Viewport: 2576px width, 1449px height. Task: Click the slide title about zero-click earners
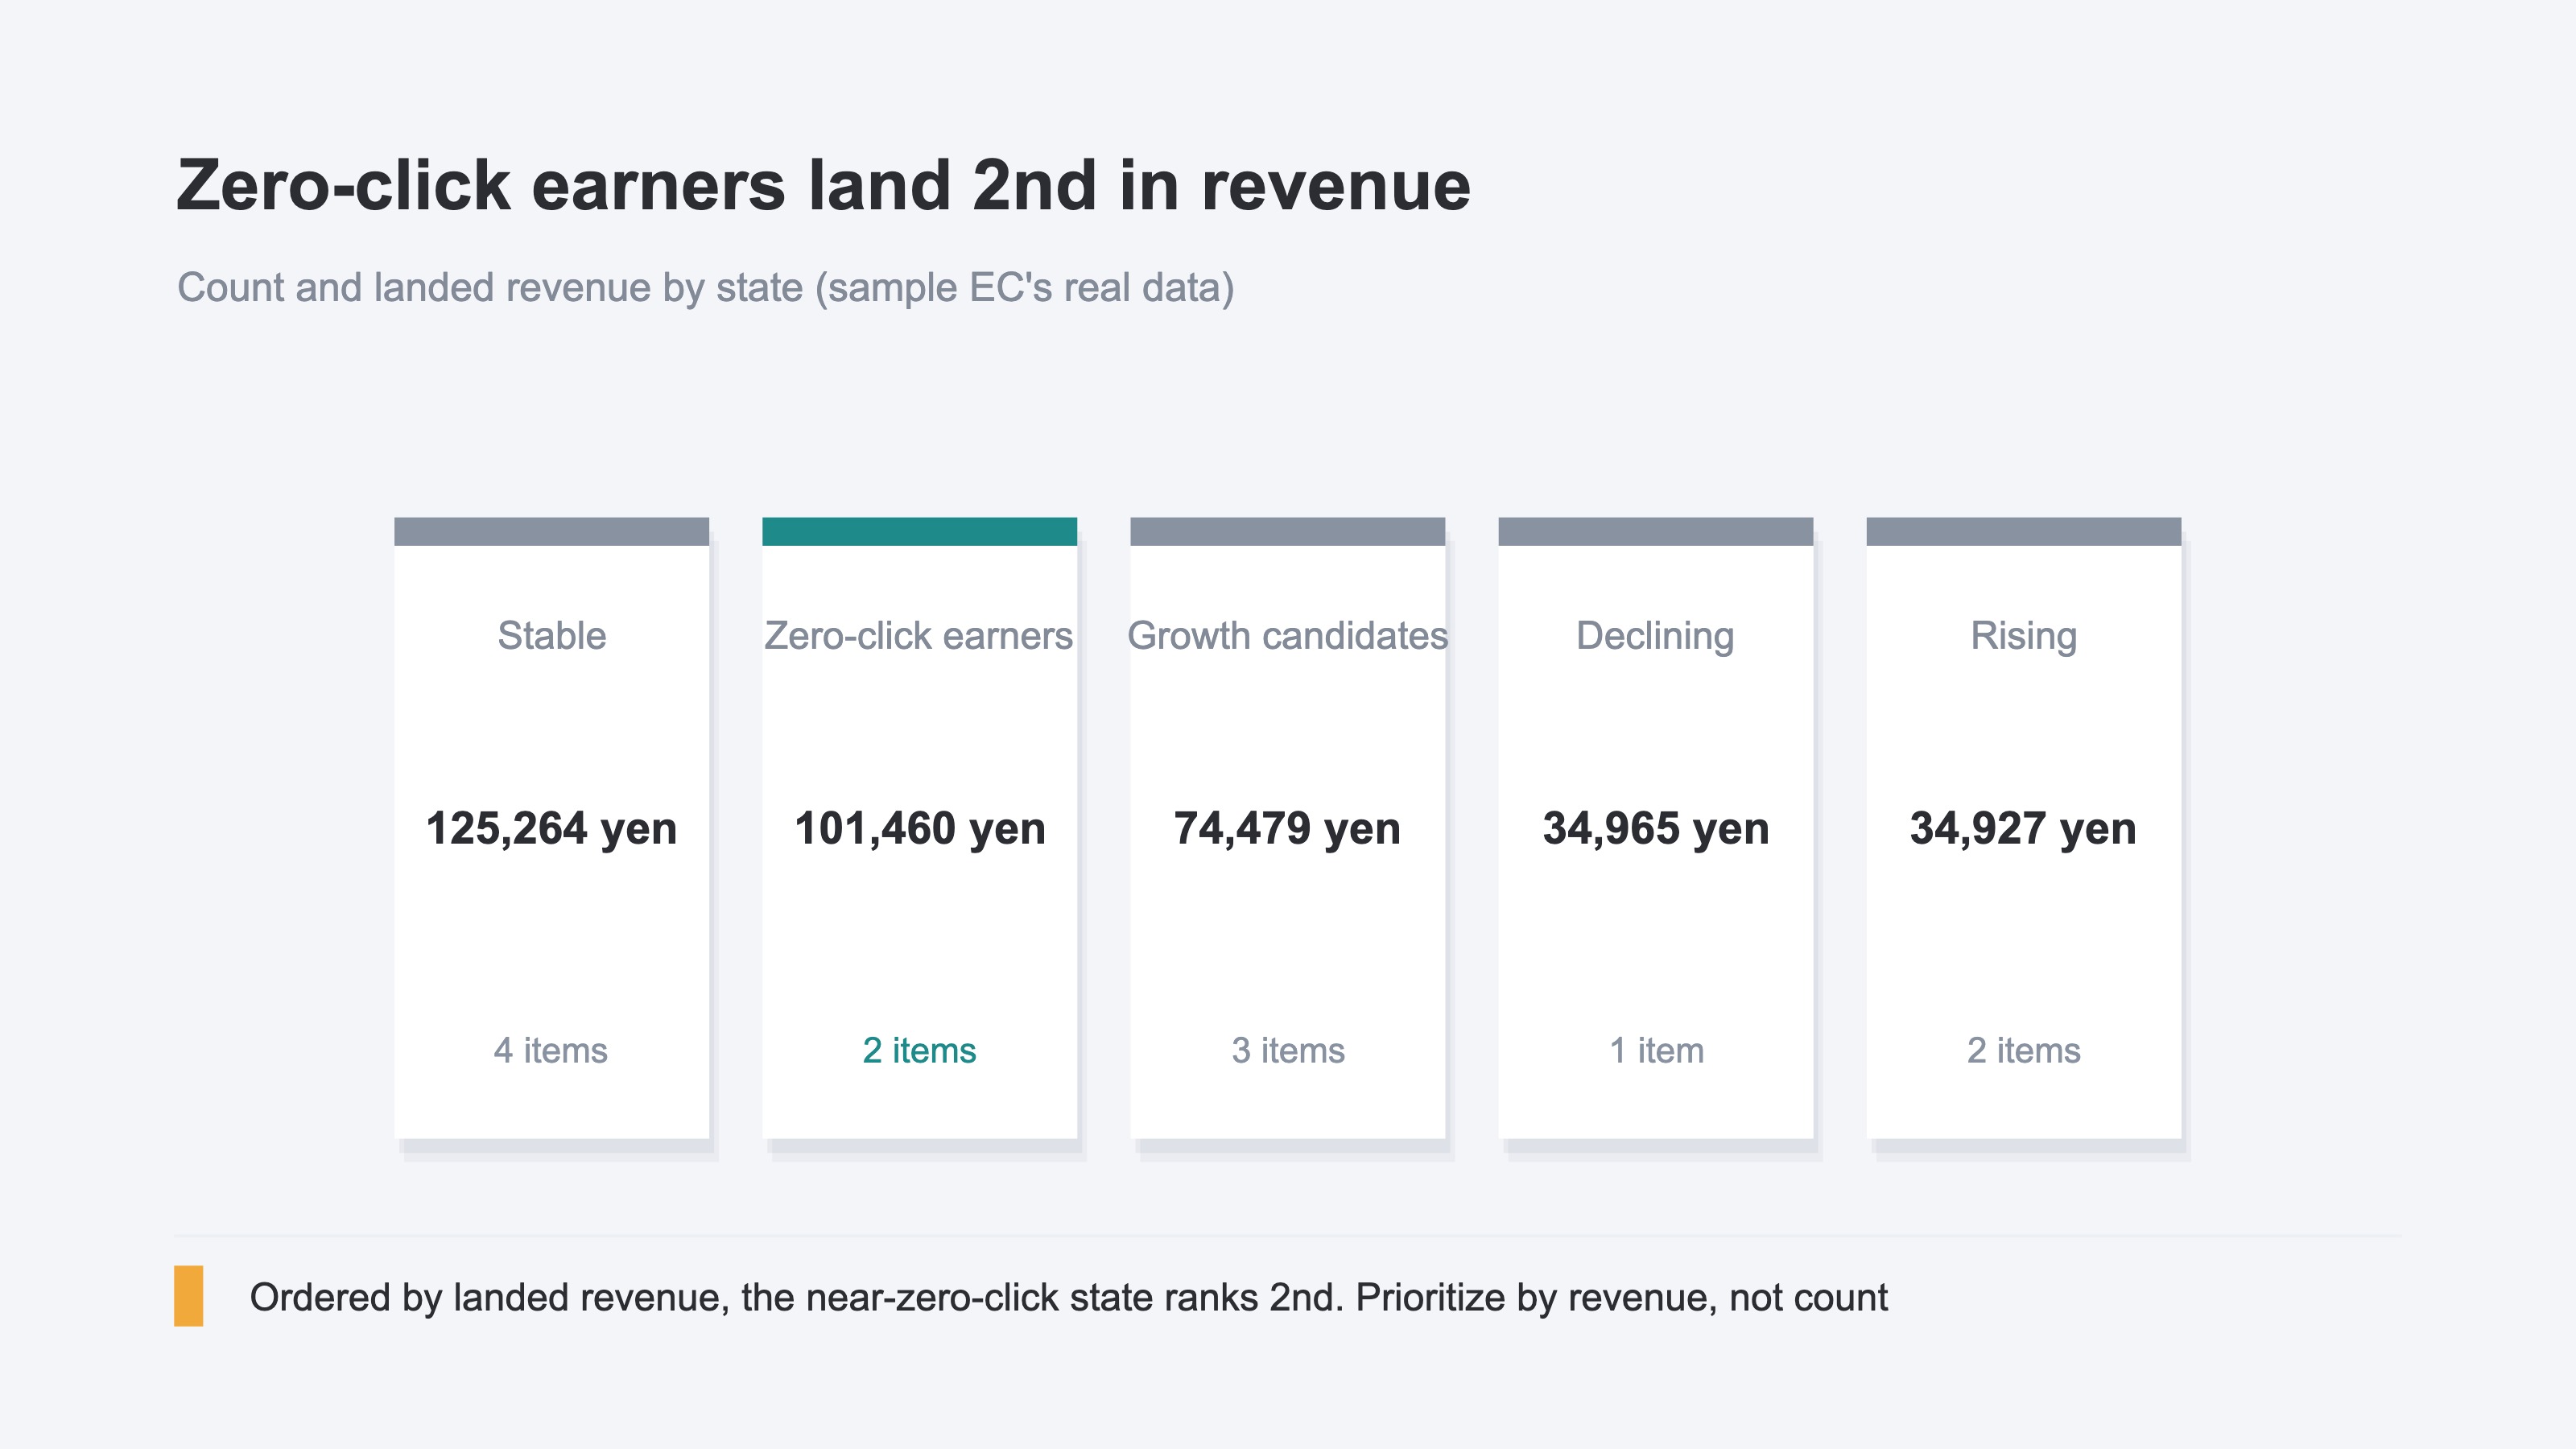tap(823, 186)
